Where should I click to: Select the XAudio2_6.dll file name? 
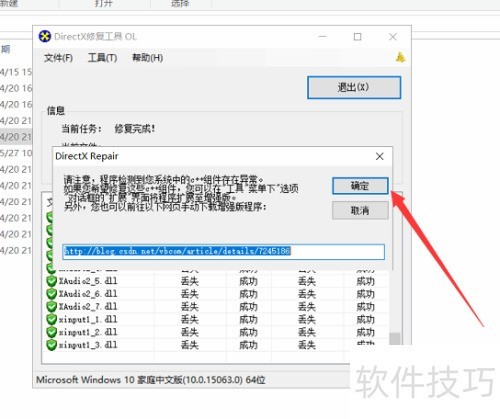pos(88,294)
